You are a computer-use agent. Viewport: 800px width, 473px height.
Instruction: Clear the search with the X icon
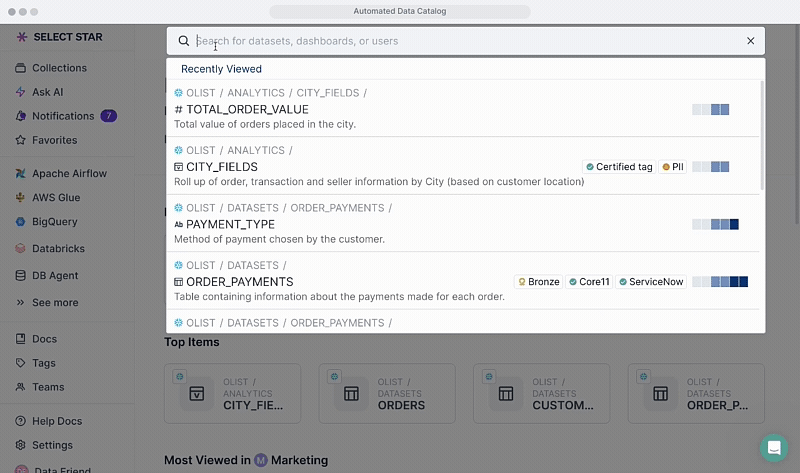[x=750, y=41]
